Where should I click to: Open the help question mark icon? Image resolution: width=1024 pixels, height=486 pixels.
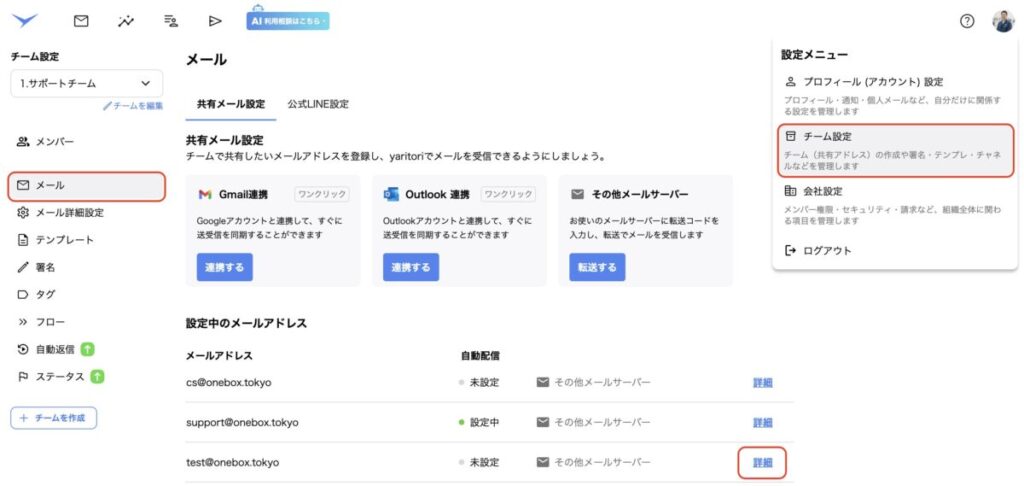(x=966, y=21)
